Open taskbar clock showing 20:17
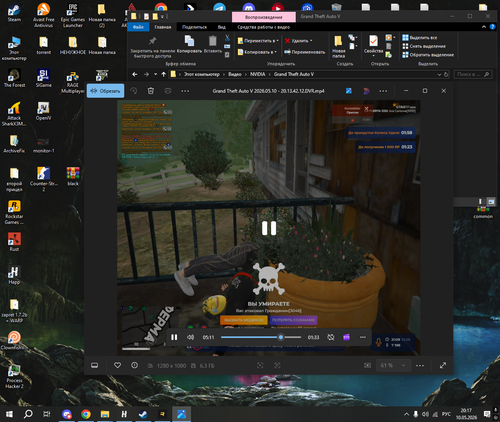Image resolution: width=500 pixels, height=422 pixels. point(466,414)
